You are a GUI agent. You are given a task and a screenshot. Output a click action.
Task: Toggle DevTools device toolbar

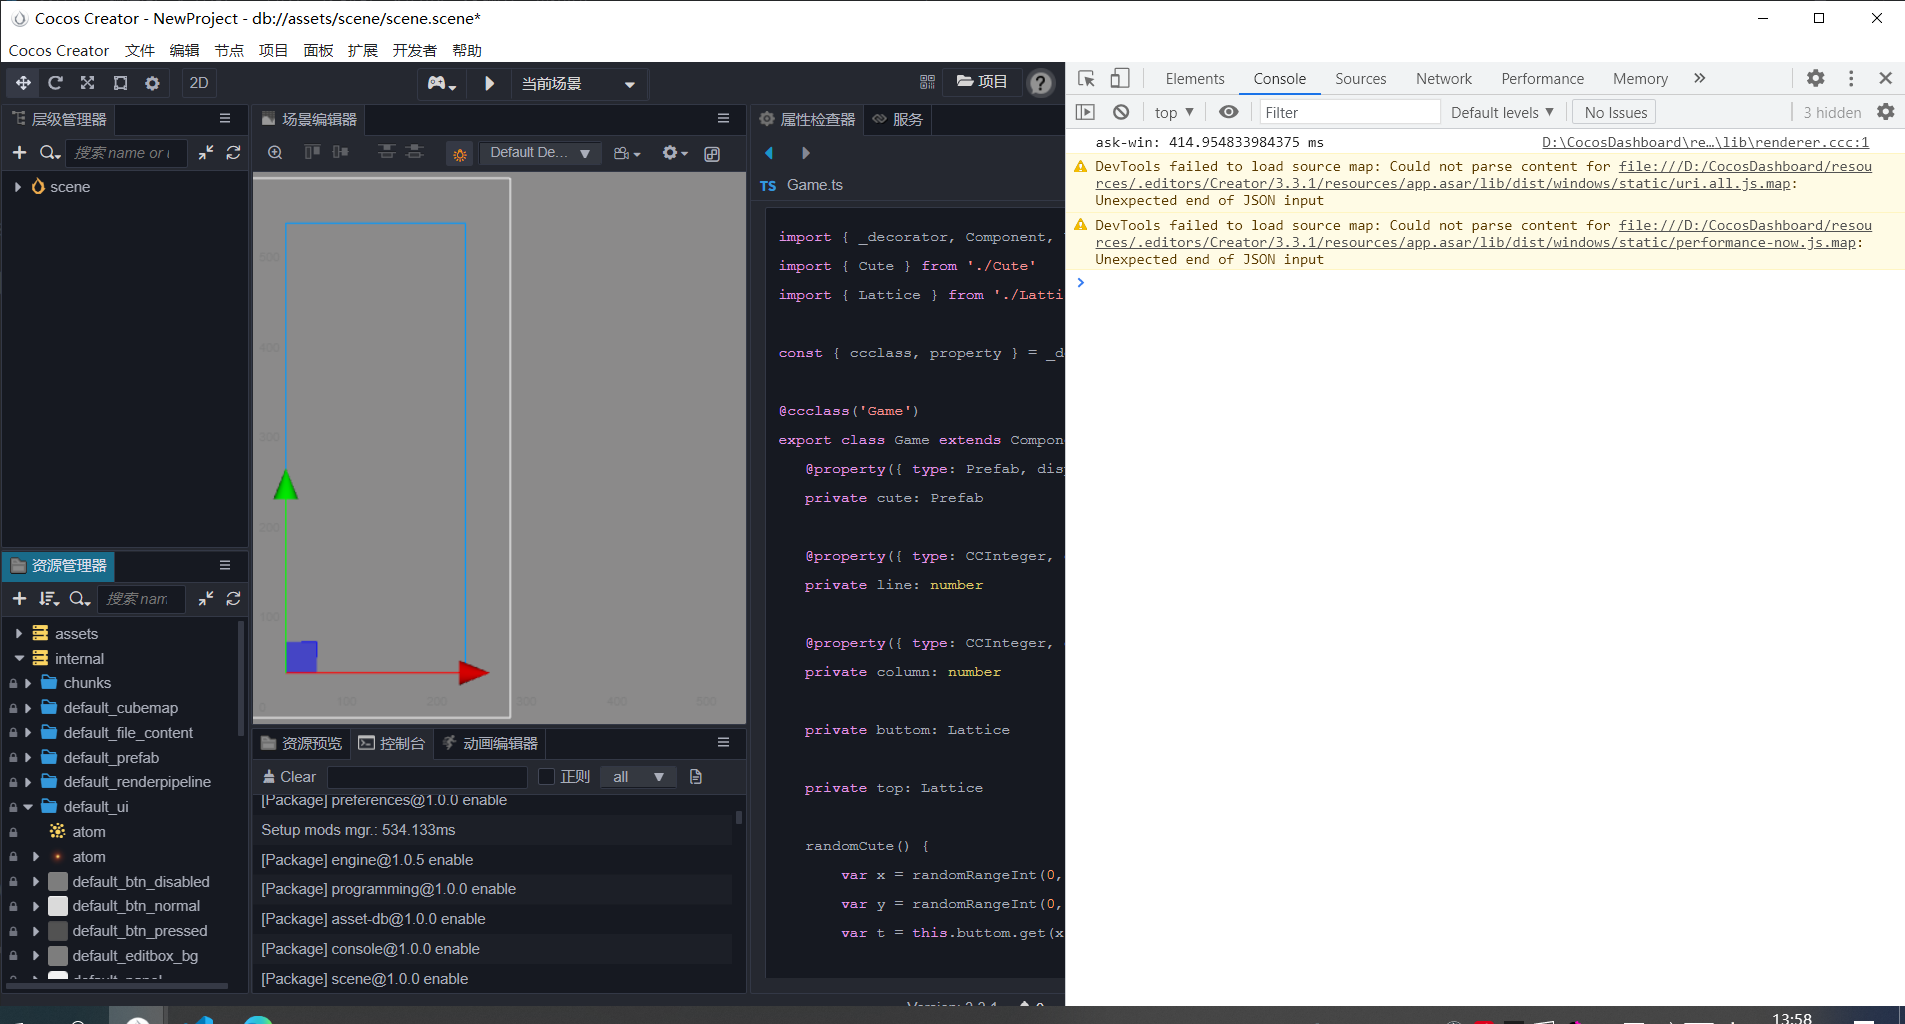[1120, 78]
